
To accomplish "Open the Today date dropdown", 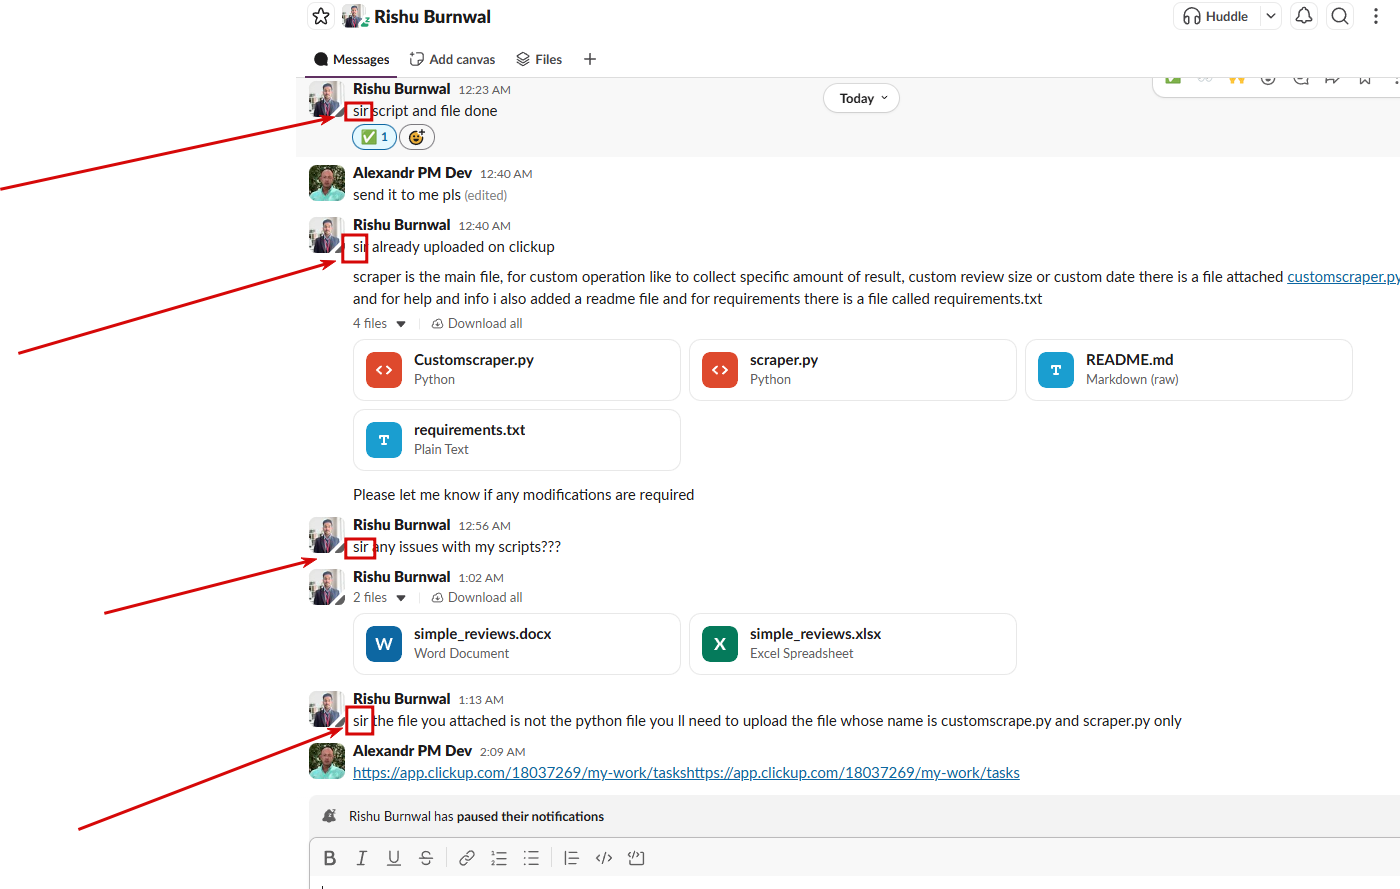I will [861, 98].
